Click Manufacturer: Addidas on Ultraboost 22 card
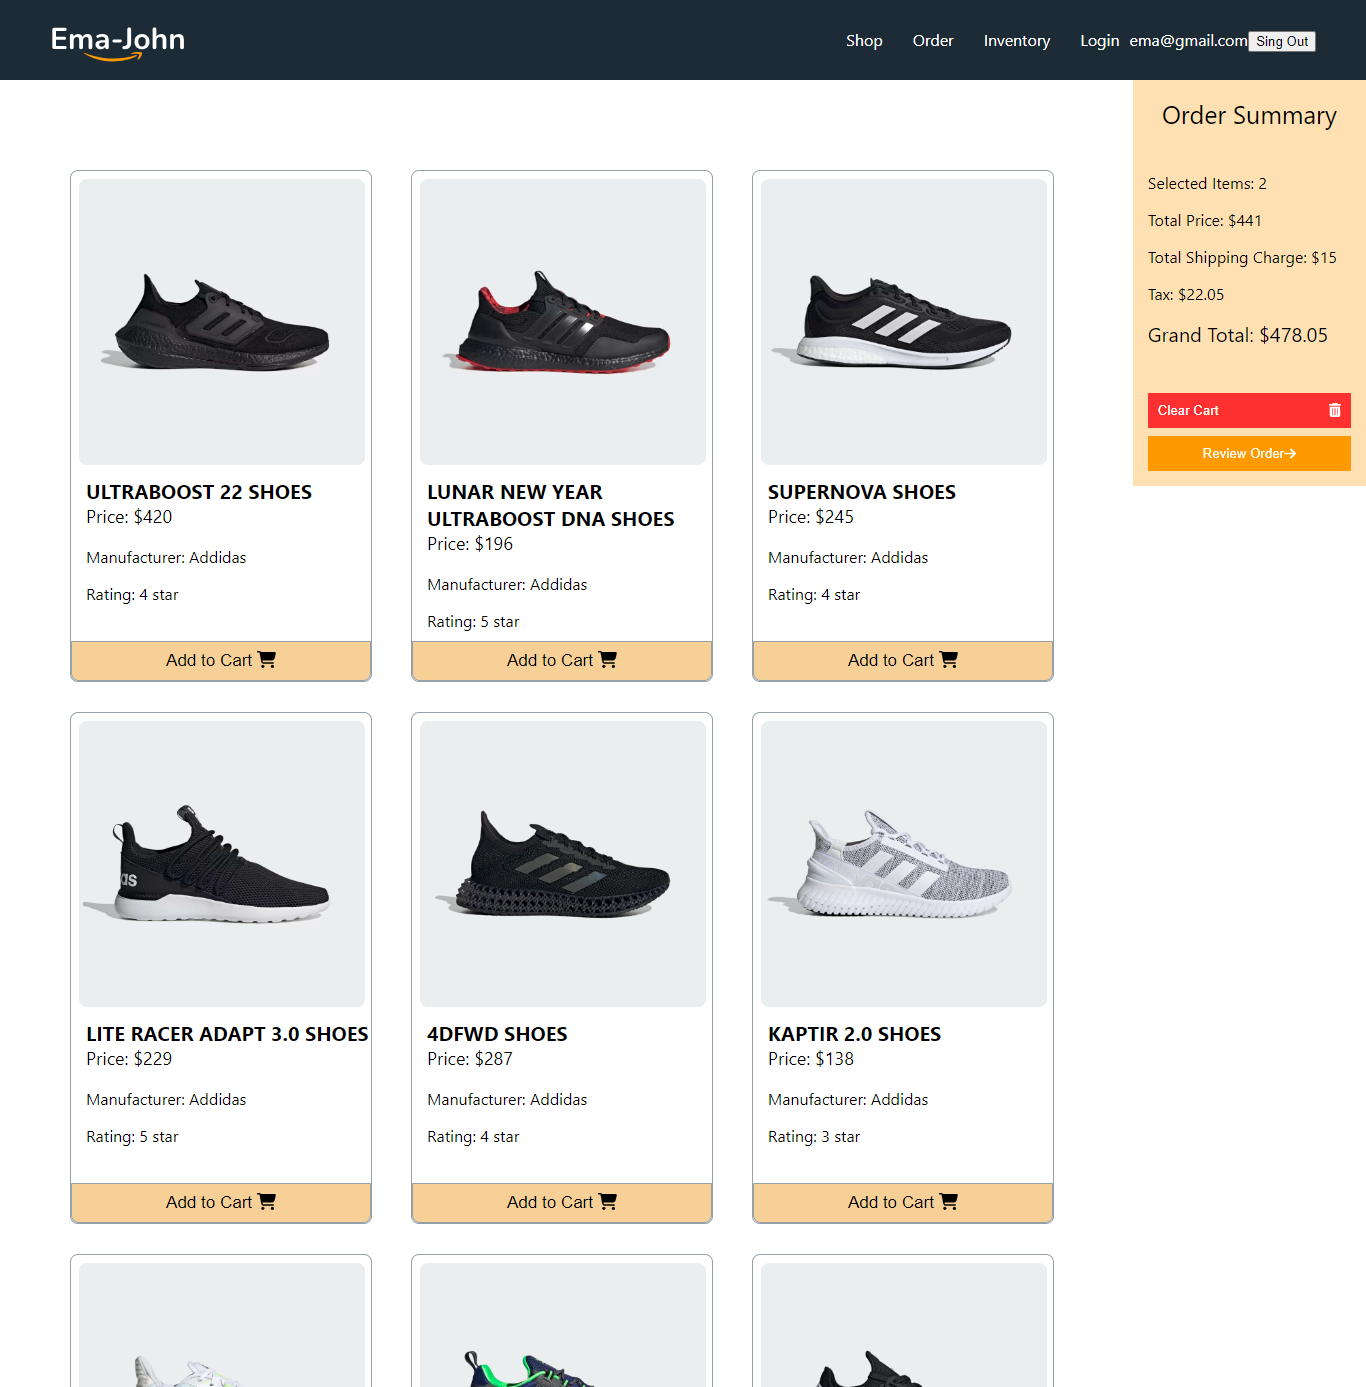The height and width of the screenshot is (1387, 1366). tap(166, 558)
